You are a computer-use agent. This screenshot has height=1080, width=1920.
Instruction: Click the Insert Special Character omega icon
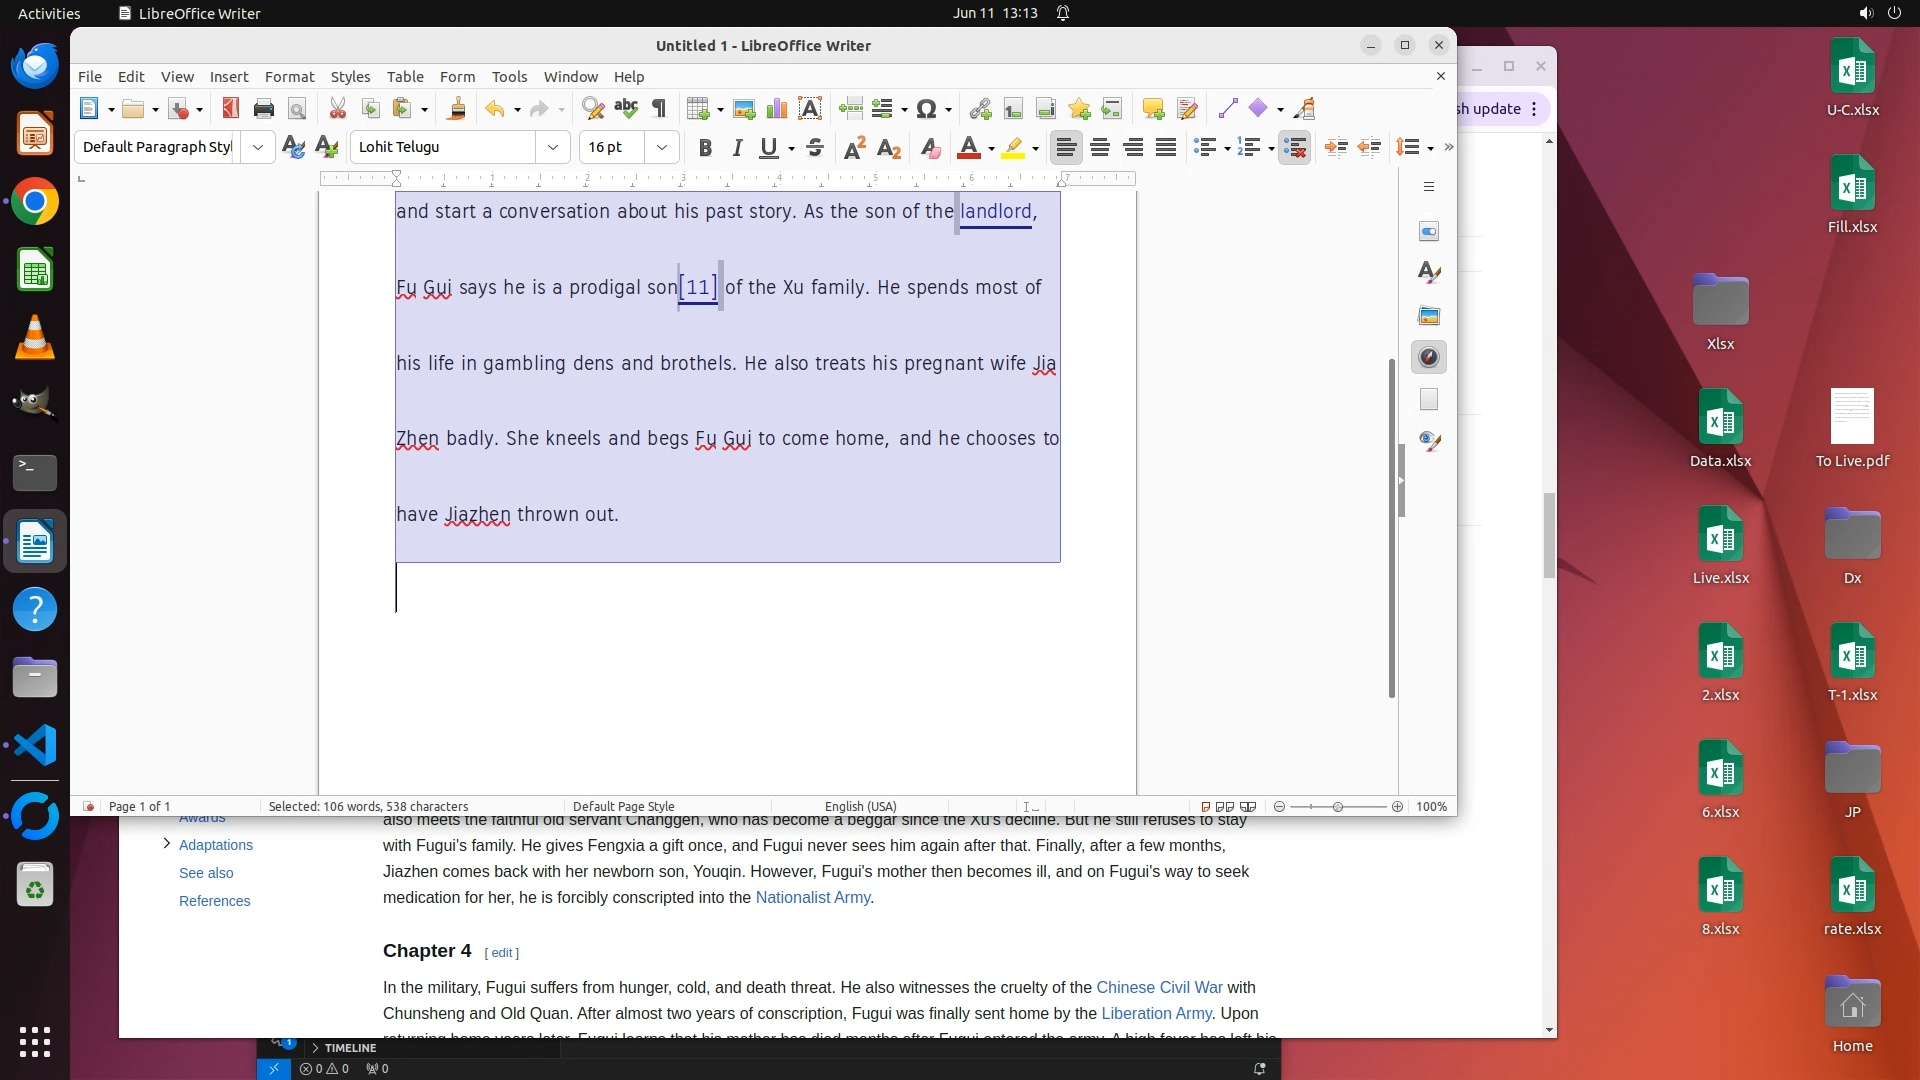click(926, 109)
